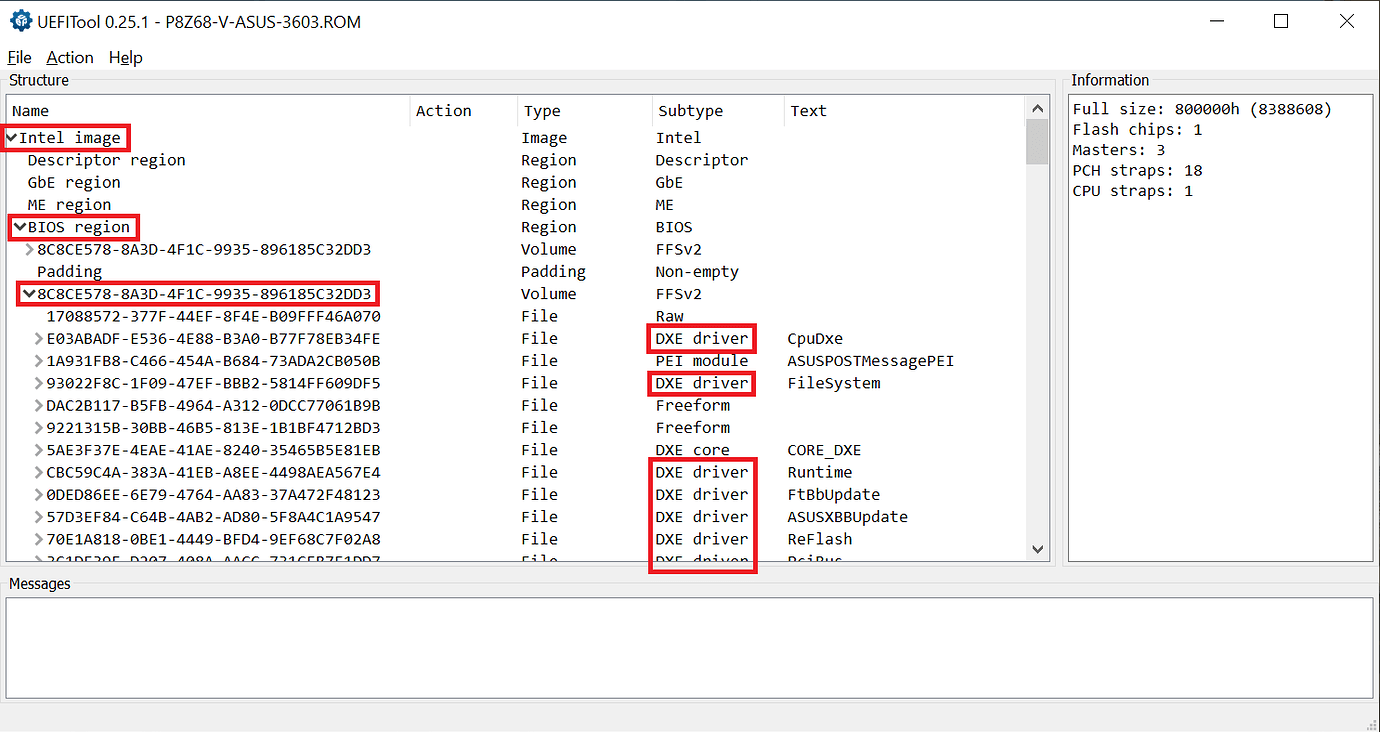Select the ReFlash DXE driver row
The height and width of the screenshot is (732, 1380).
(200, 538)
